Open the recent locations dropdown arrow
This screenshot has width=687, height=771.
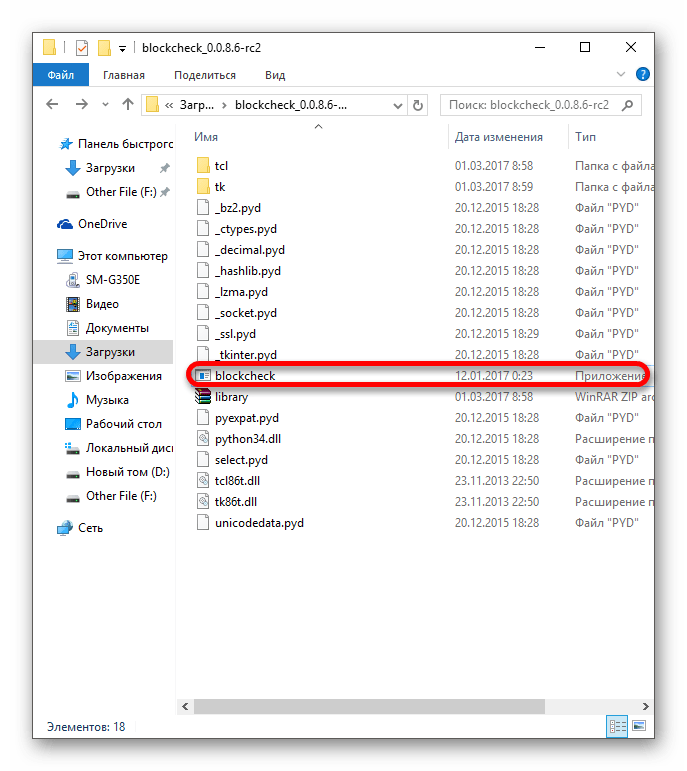[105, 105]
